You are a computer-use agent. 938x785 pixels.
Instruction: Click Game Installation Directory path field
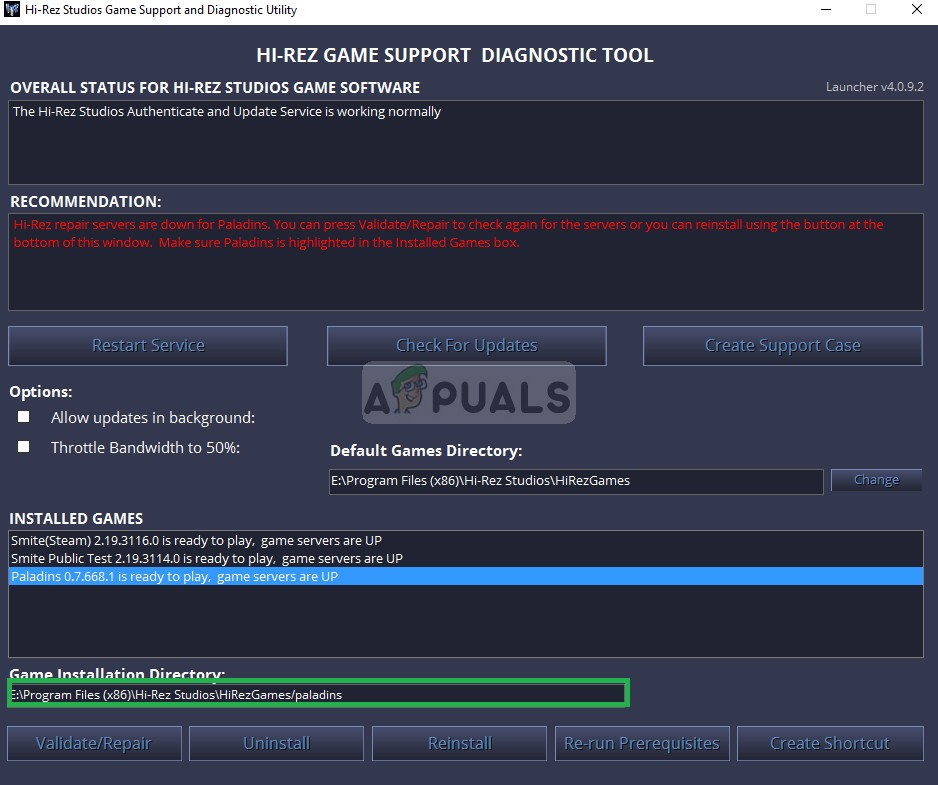click(x=318, y=694)
